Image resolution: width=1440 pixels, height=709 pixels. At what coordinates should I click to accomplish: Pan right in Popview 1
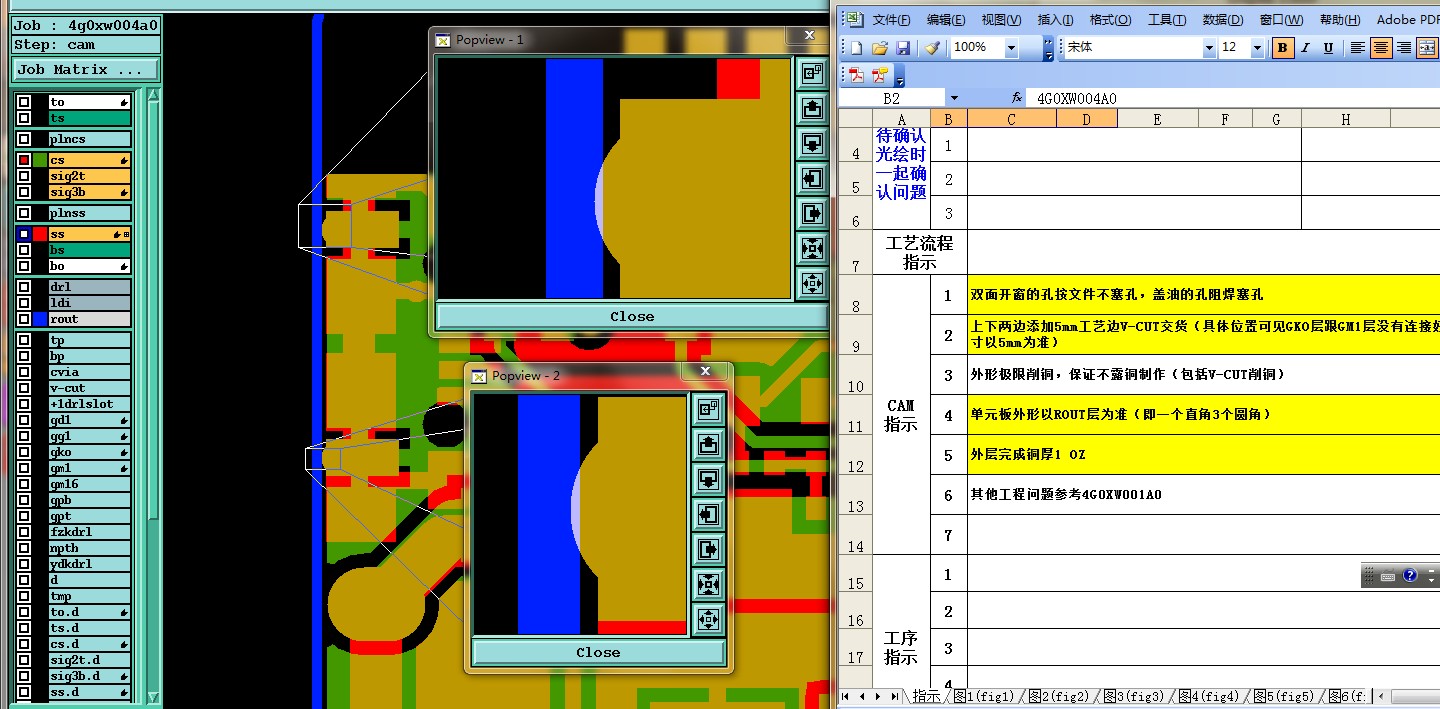pos(812,213)
